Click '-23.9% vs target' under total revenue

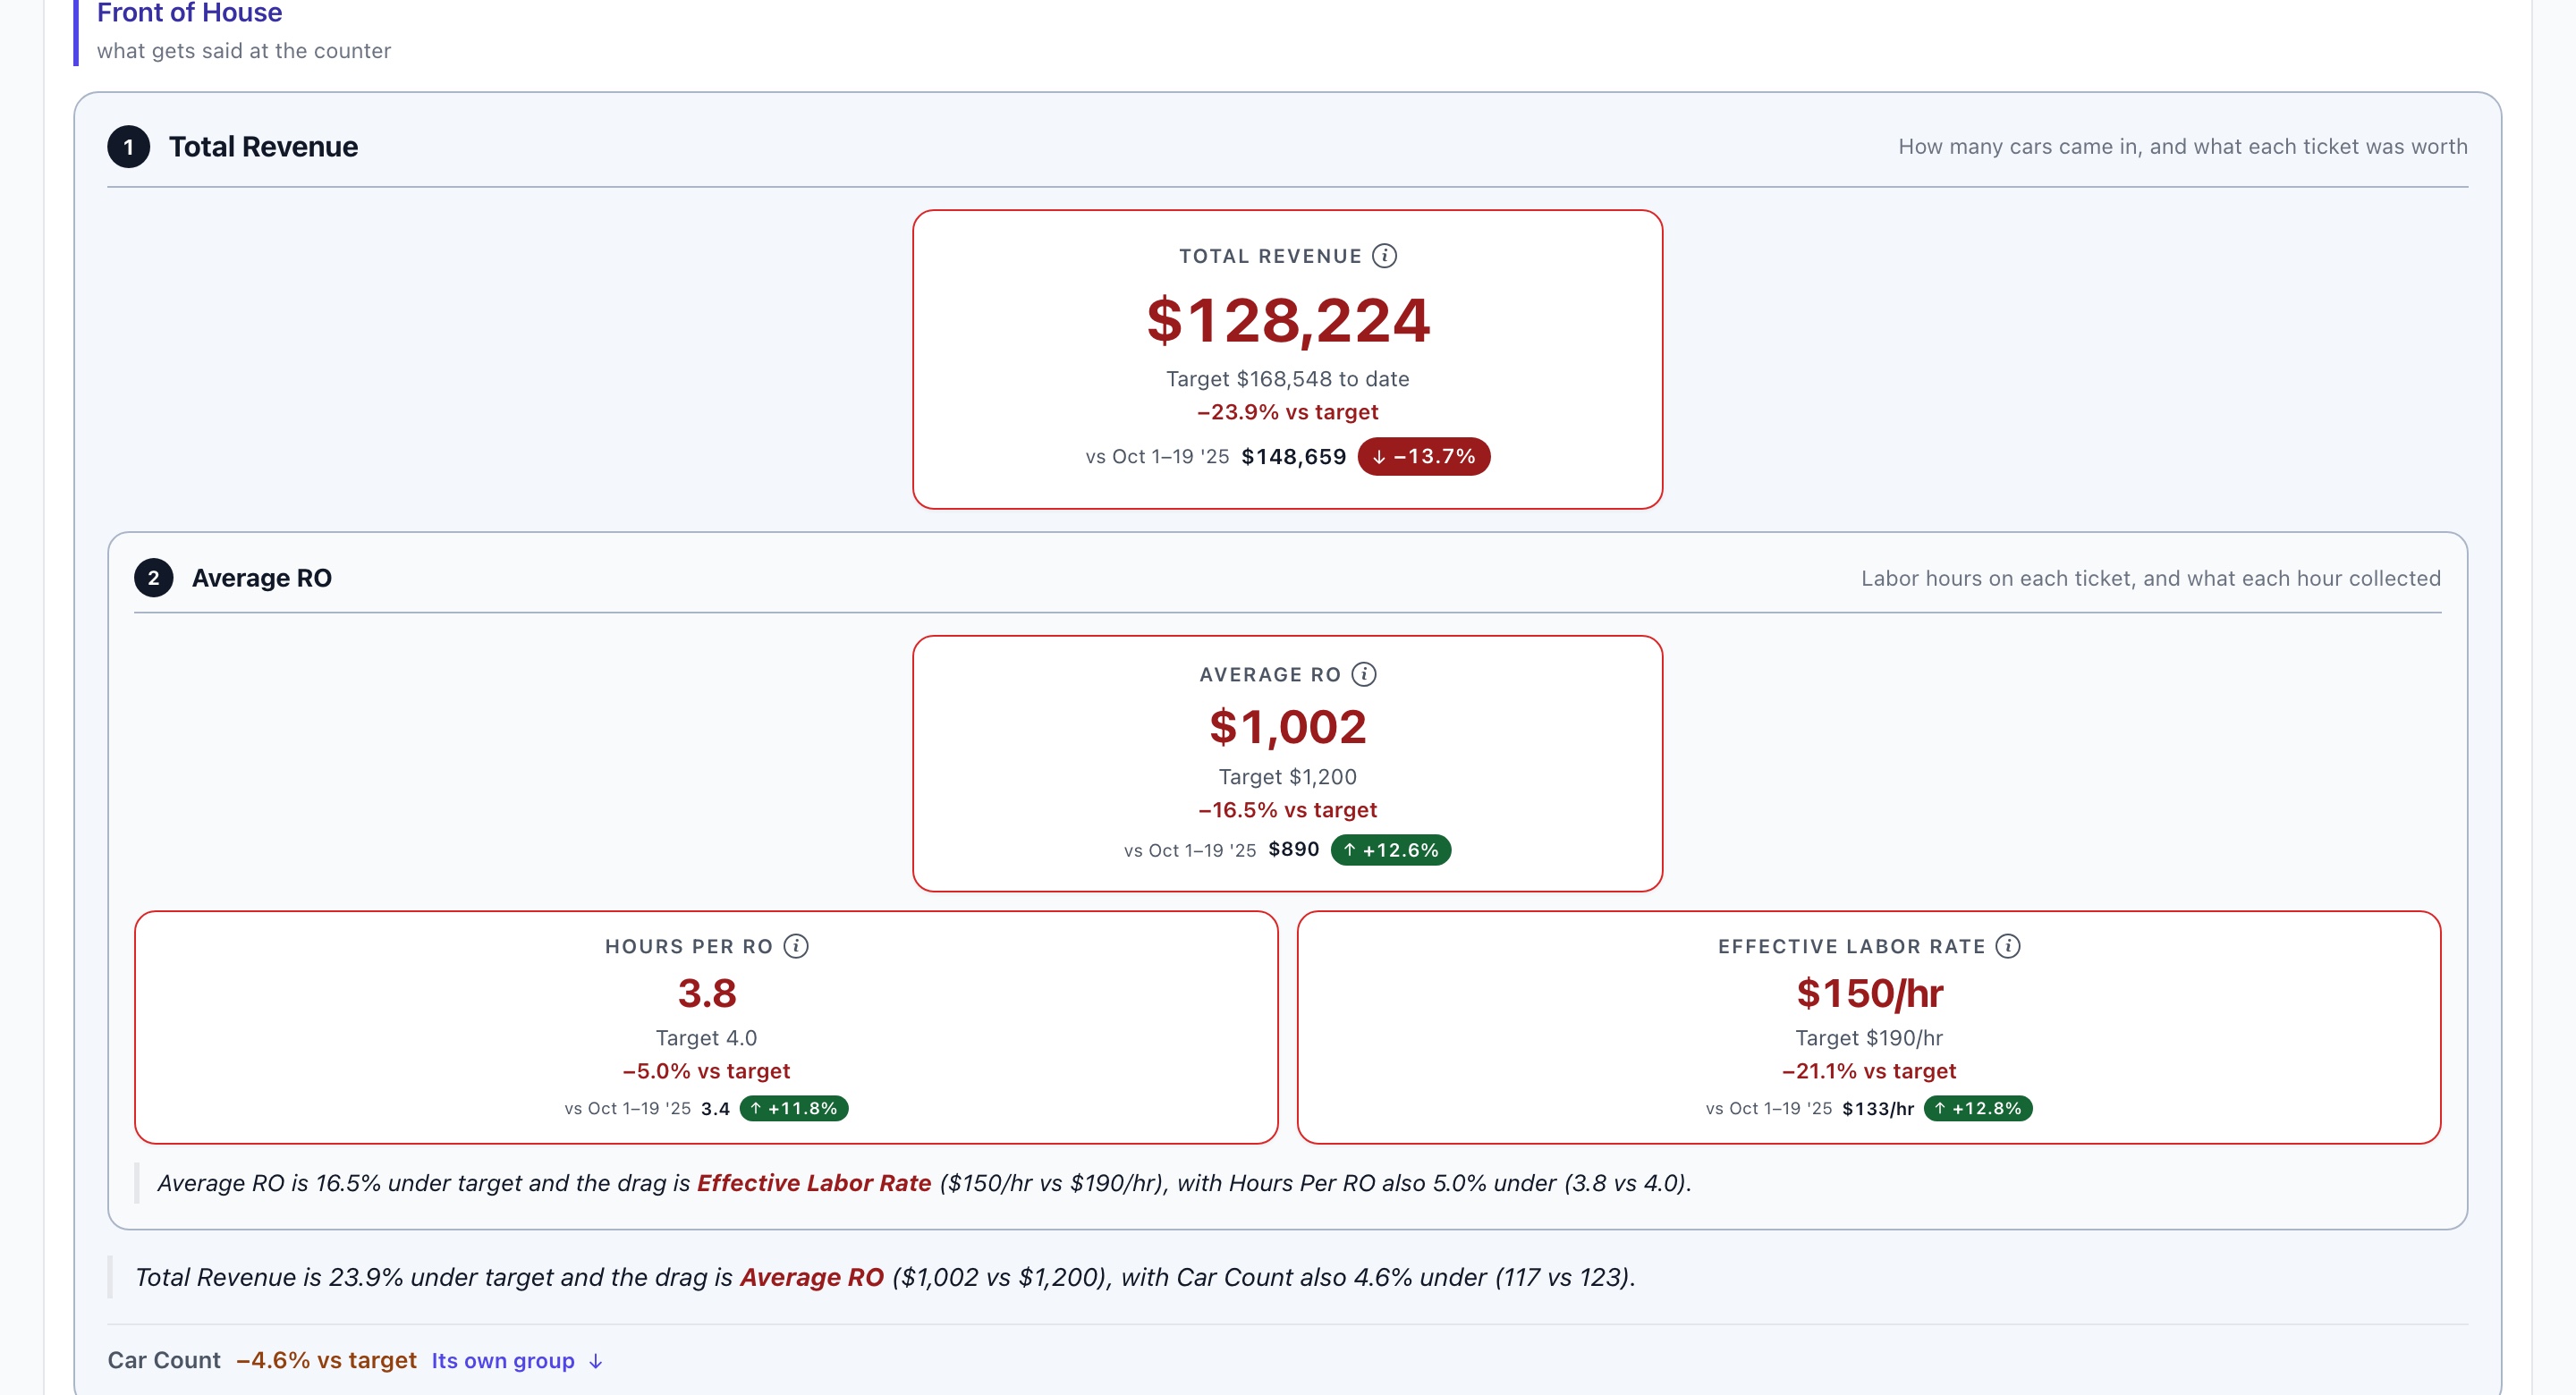point(1288,412)
